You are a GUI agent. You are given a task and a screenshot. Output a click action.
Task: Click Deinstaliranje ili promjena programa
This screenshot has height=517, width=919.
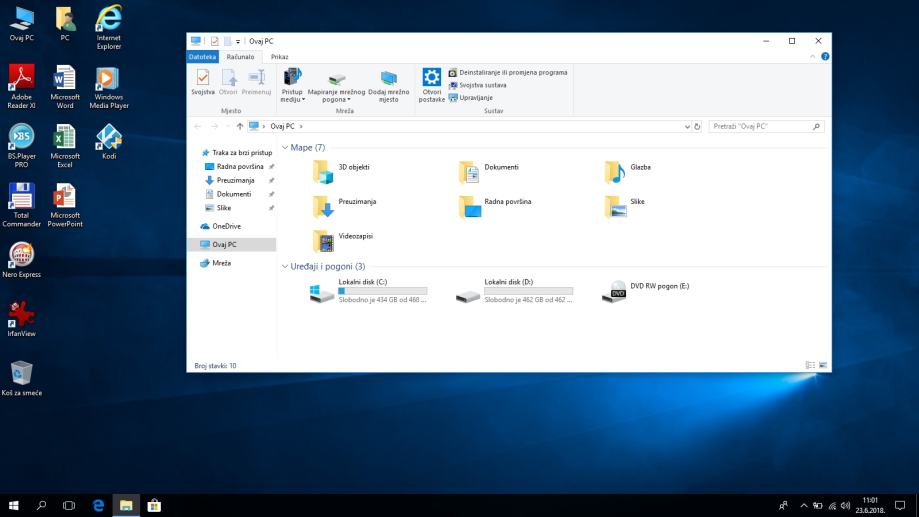pyautogui.click(x=513, y=72)
